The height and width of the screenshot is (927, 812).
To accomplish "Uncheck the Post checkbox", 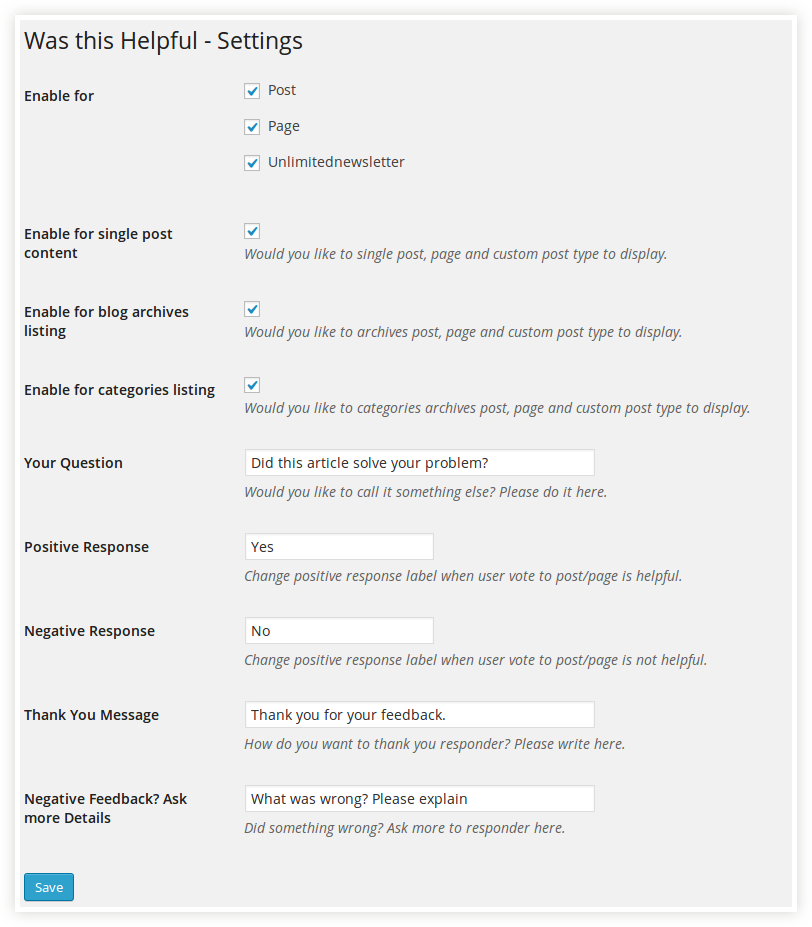I will [252, 91].
